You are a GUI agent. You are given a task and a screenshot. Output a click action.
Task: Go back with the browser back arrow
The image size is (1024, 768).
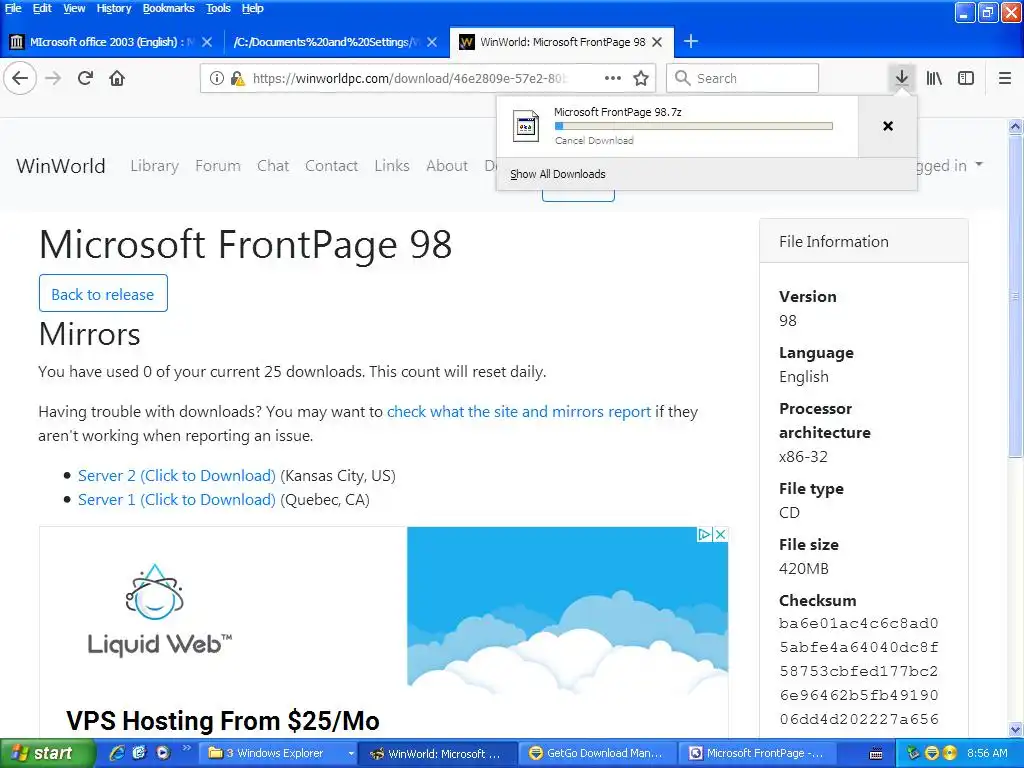coord(20,78)
